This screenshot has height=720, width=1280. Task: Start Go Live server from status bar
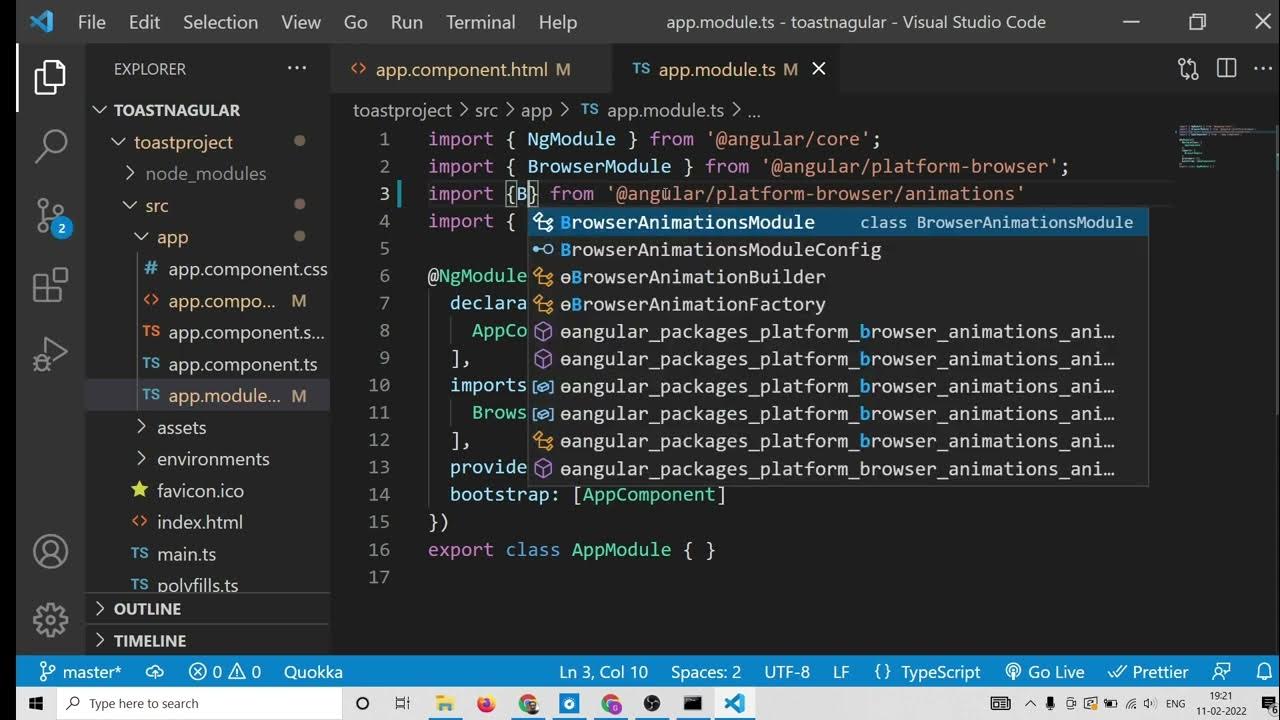(x=1045, y=672)
